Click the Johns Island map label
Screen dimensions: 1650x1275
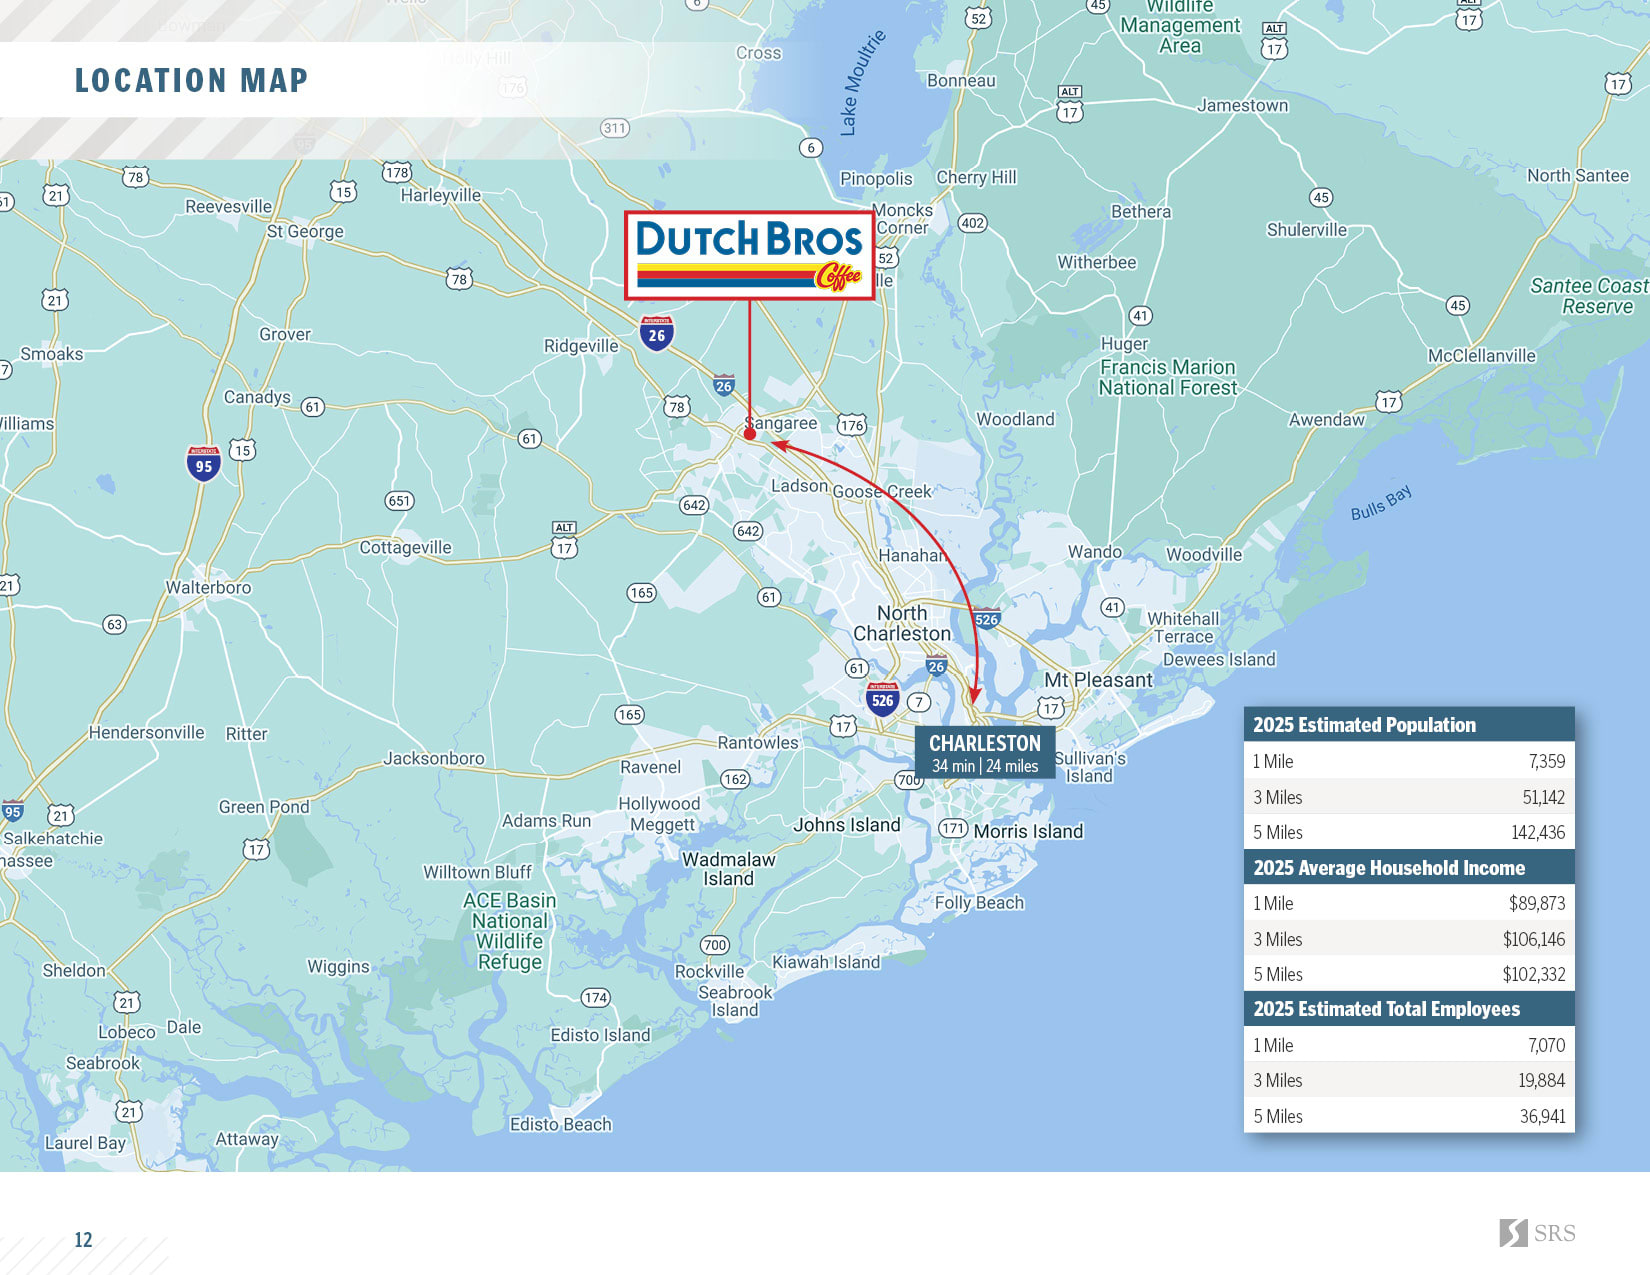point(846,825)
